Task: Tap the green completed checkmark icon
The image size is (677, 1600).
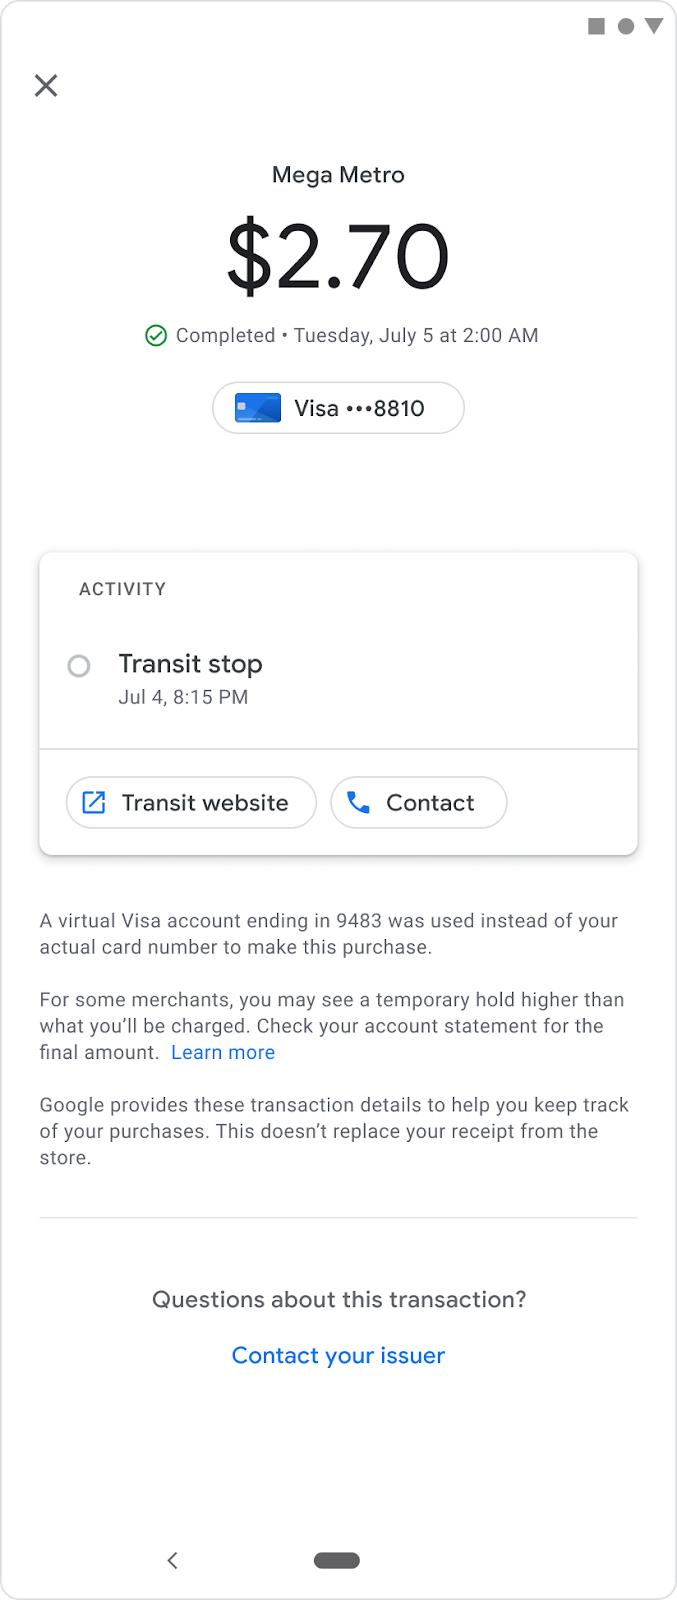Action: 156,336
